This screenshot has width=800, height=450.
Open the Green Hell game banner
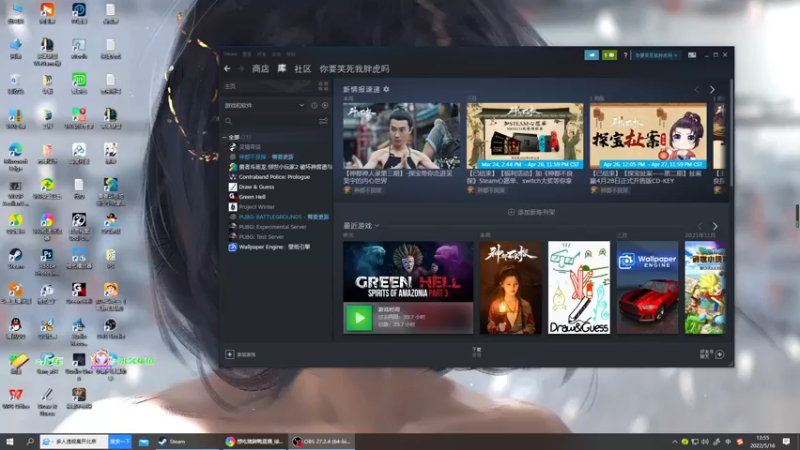click(x=408, y=271)
